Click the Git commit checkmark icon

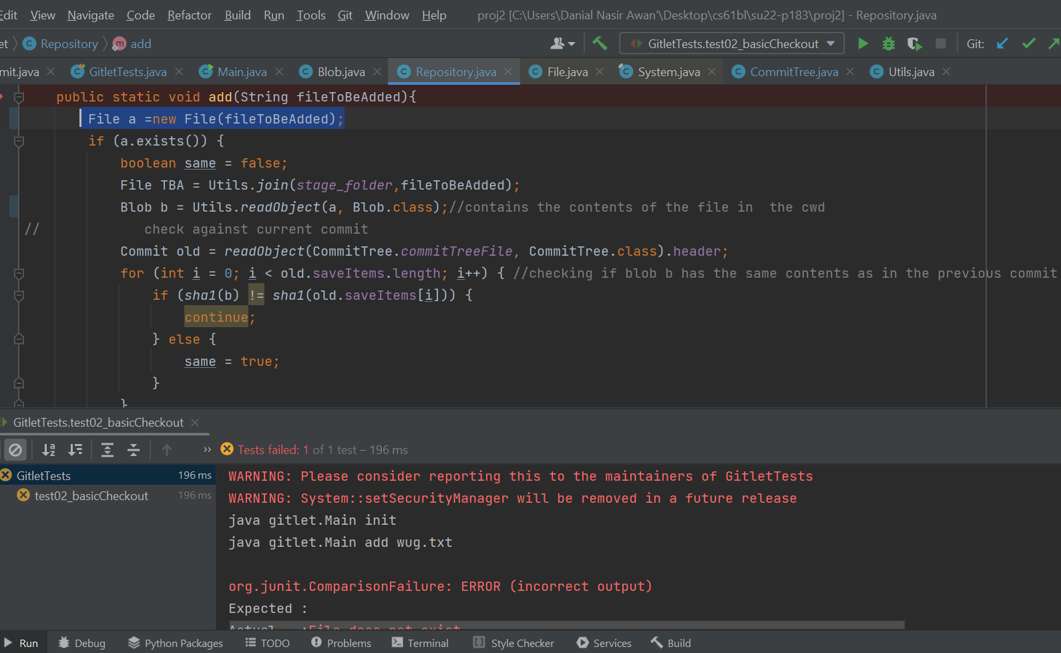tap(1028, 44)
